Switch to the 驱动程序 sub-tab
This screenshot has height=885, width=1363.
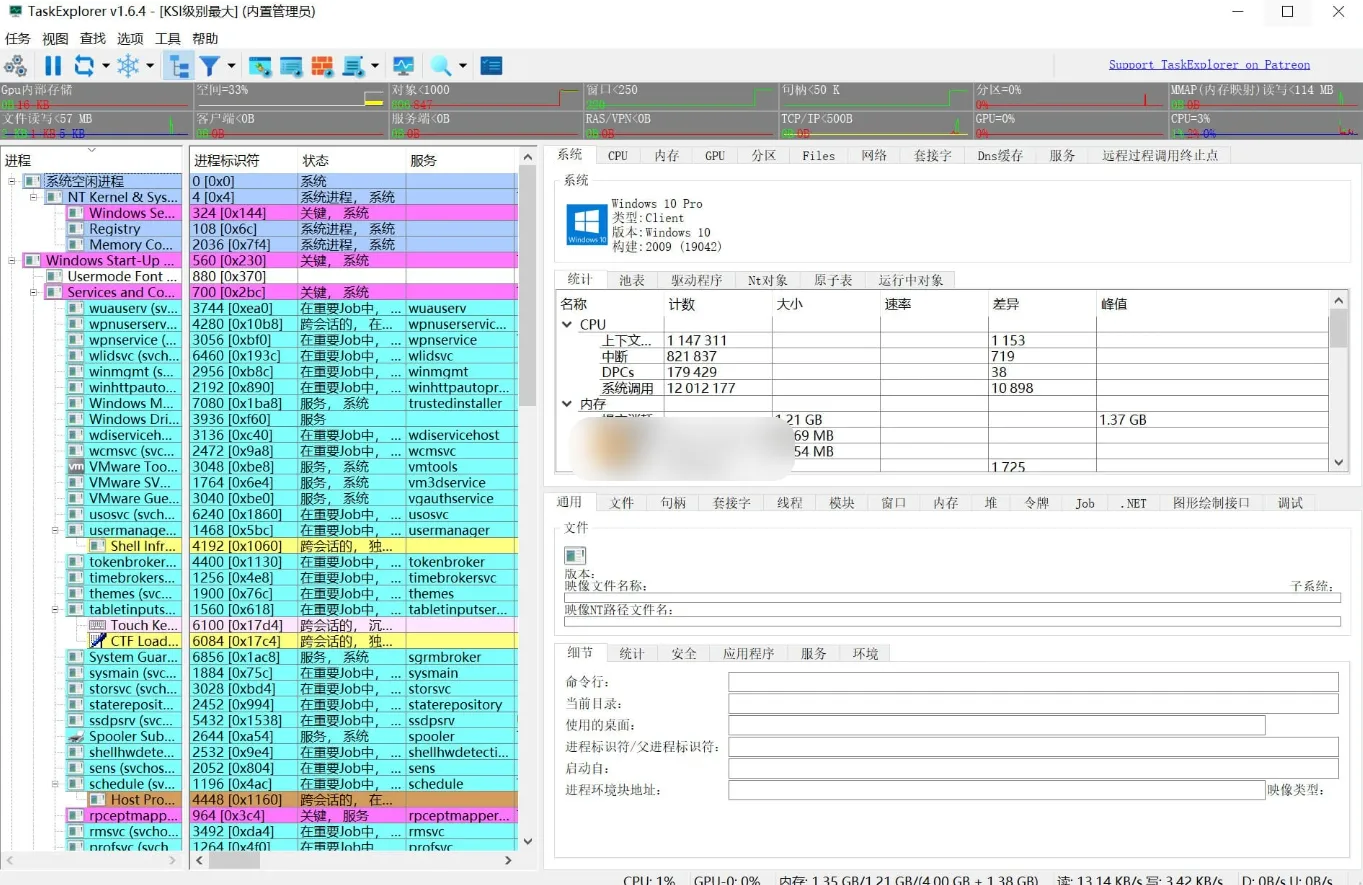point(698,280)
